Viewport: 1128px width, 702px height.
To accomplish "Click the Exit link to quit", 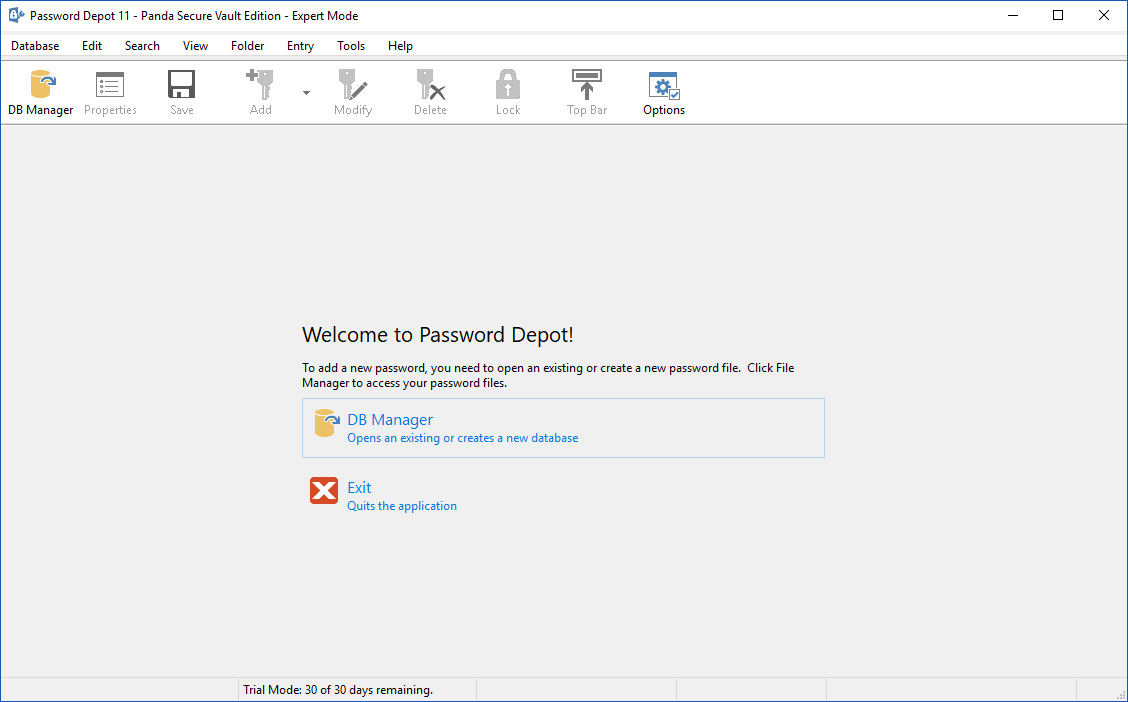I will pyautogui.click(x=359, y=488).
